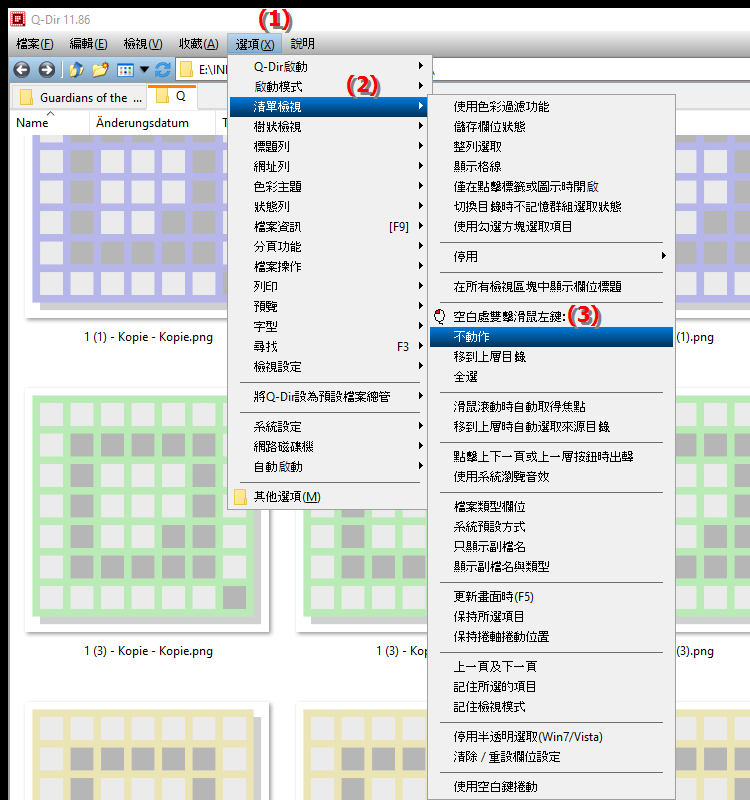
Task: Click the mouse icon beside 空白處雙擊滑鼠左鍵
Action: [439, 317]
